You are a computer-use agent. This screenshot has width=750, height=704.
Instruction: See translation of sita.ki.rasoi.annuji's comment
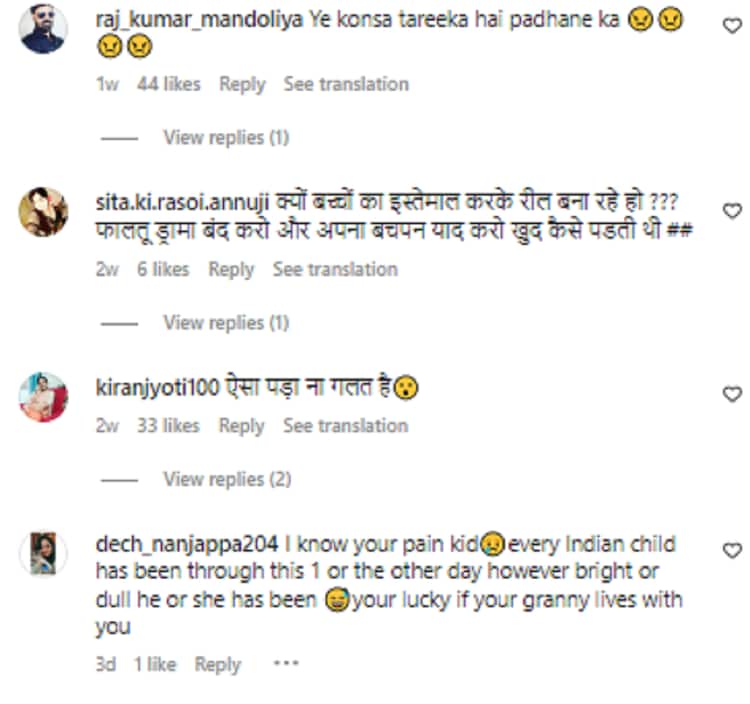(335, 269)
